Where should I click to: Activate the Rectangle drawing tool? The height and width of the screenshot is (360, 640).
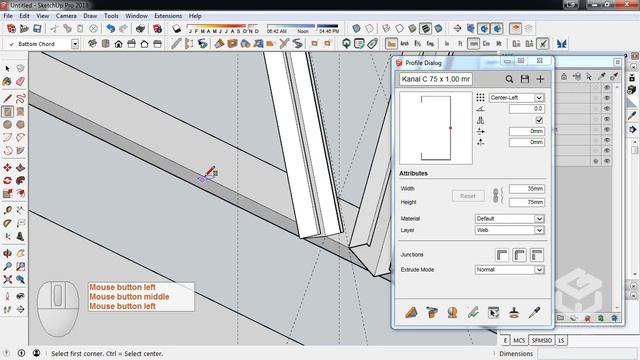7,111
